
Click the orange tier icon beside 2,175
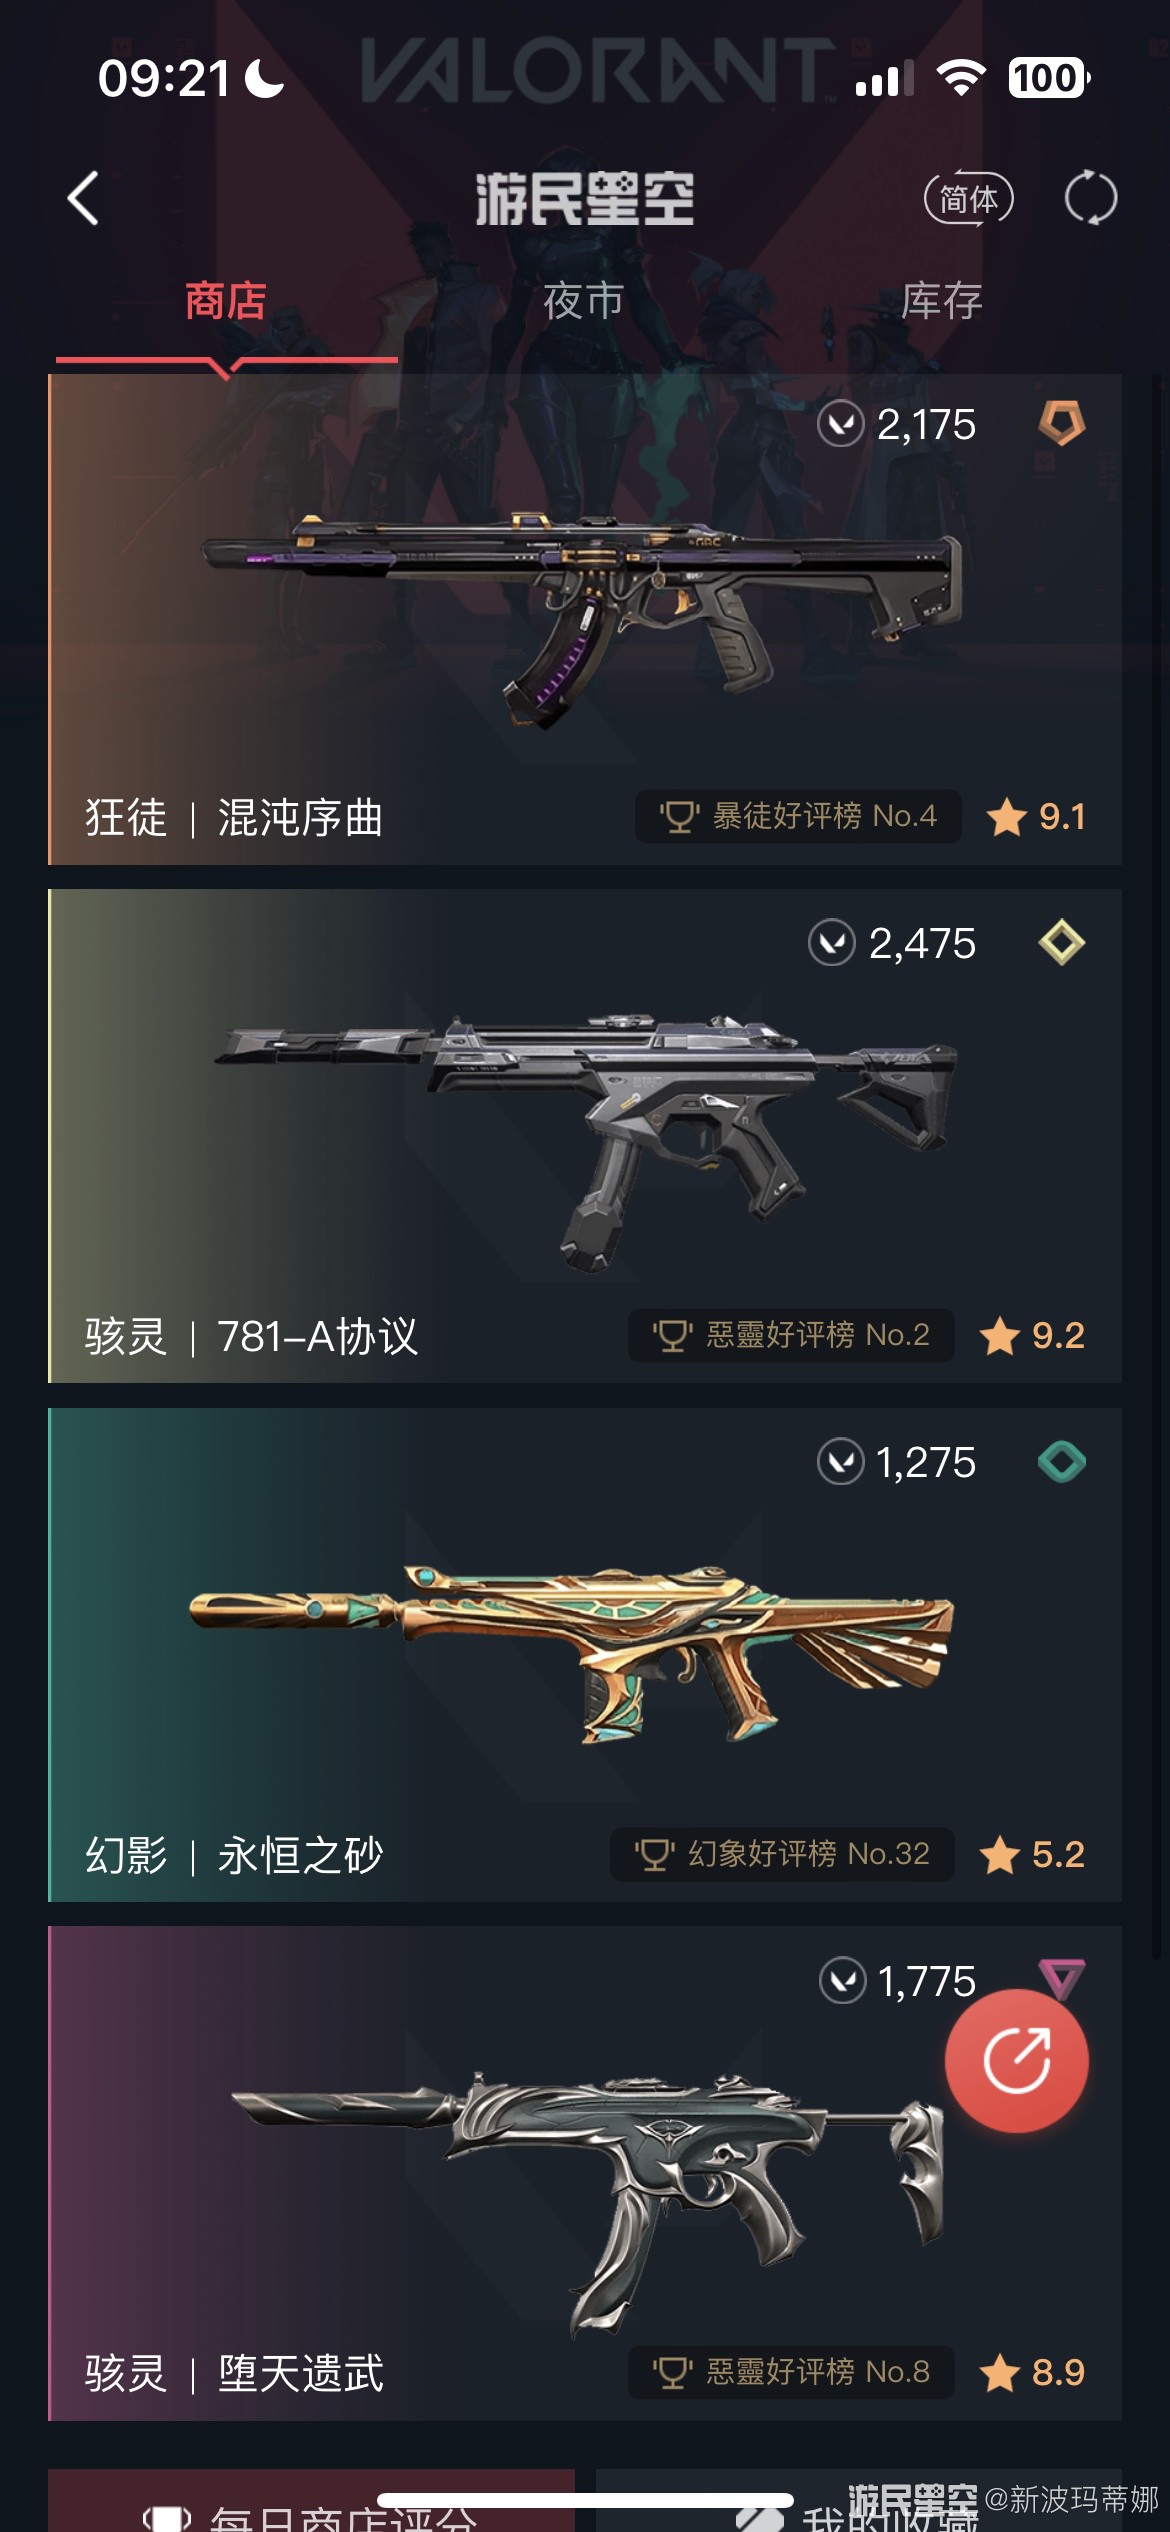1061,424
